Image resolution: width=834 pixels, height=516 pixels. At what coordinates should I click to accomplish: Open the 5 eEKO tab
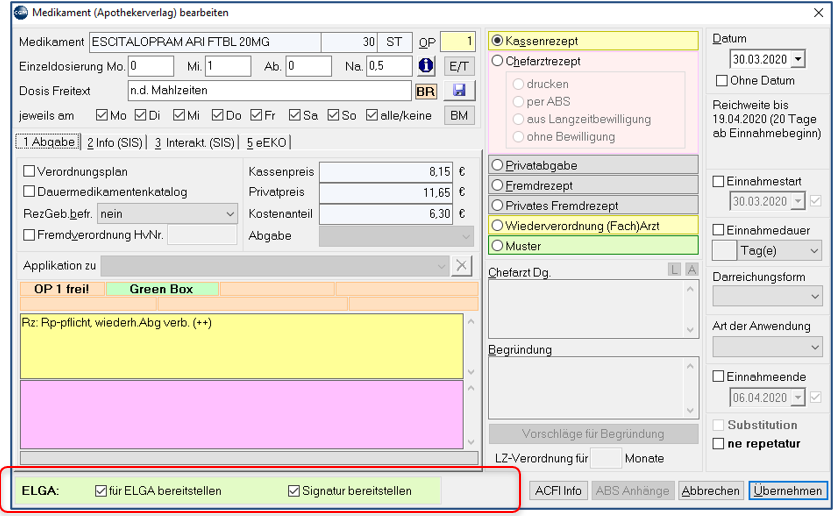point(266,143)
